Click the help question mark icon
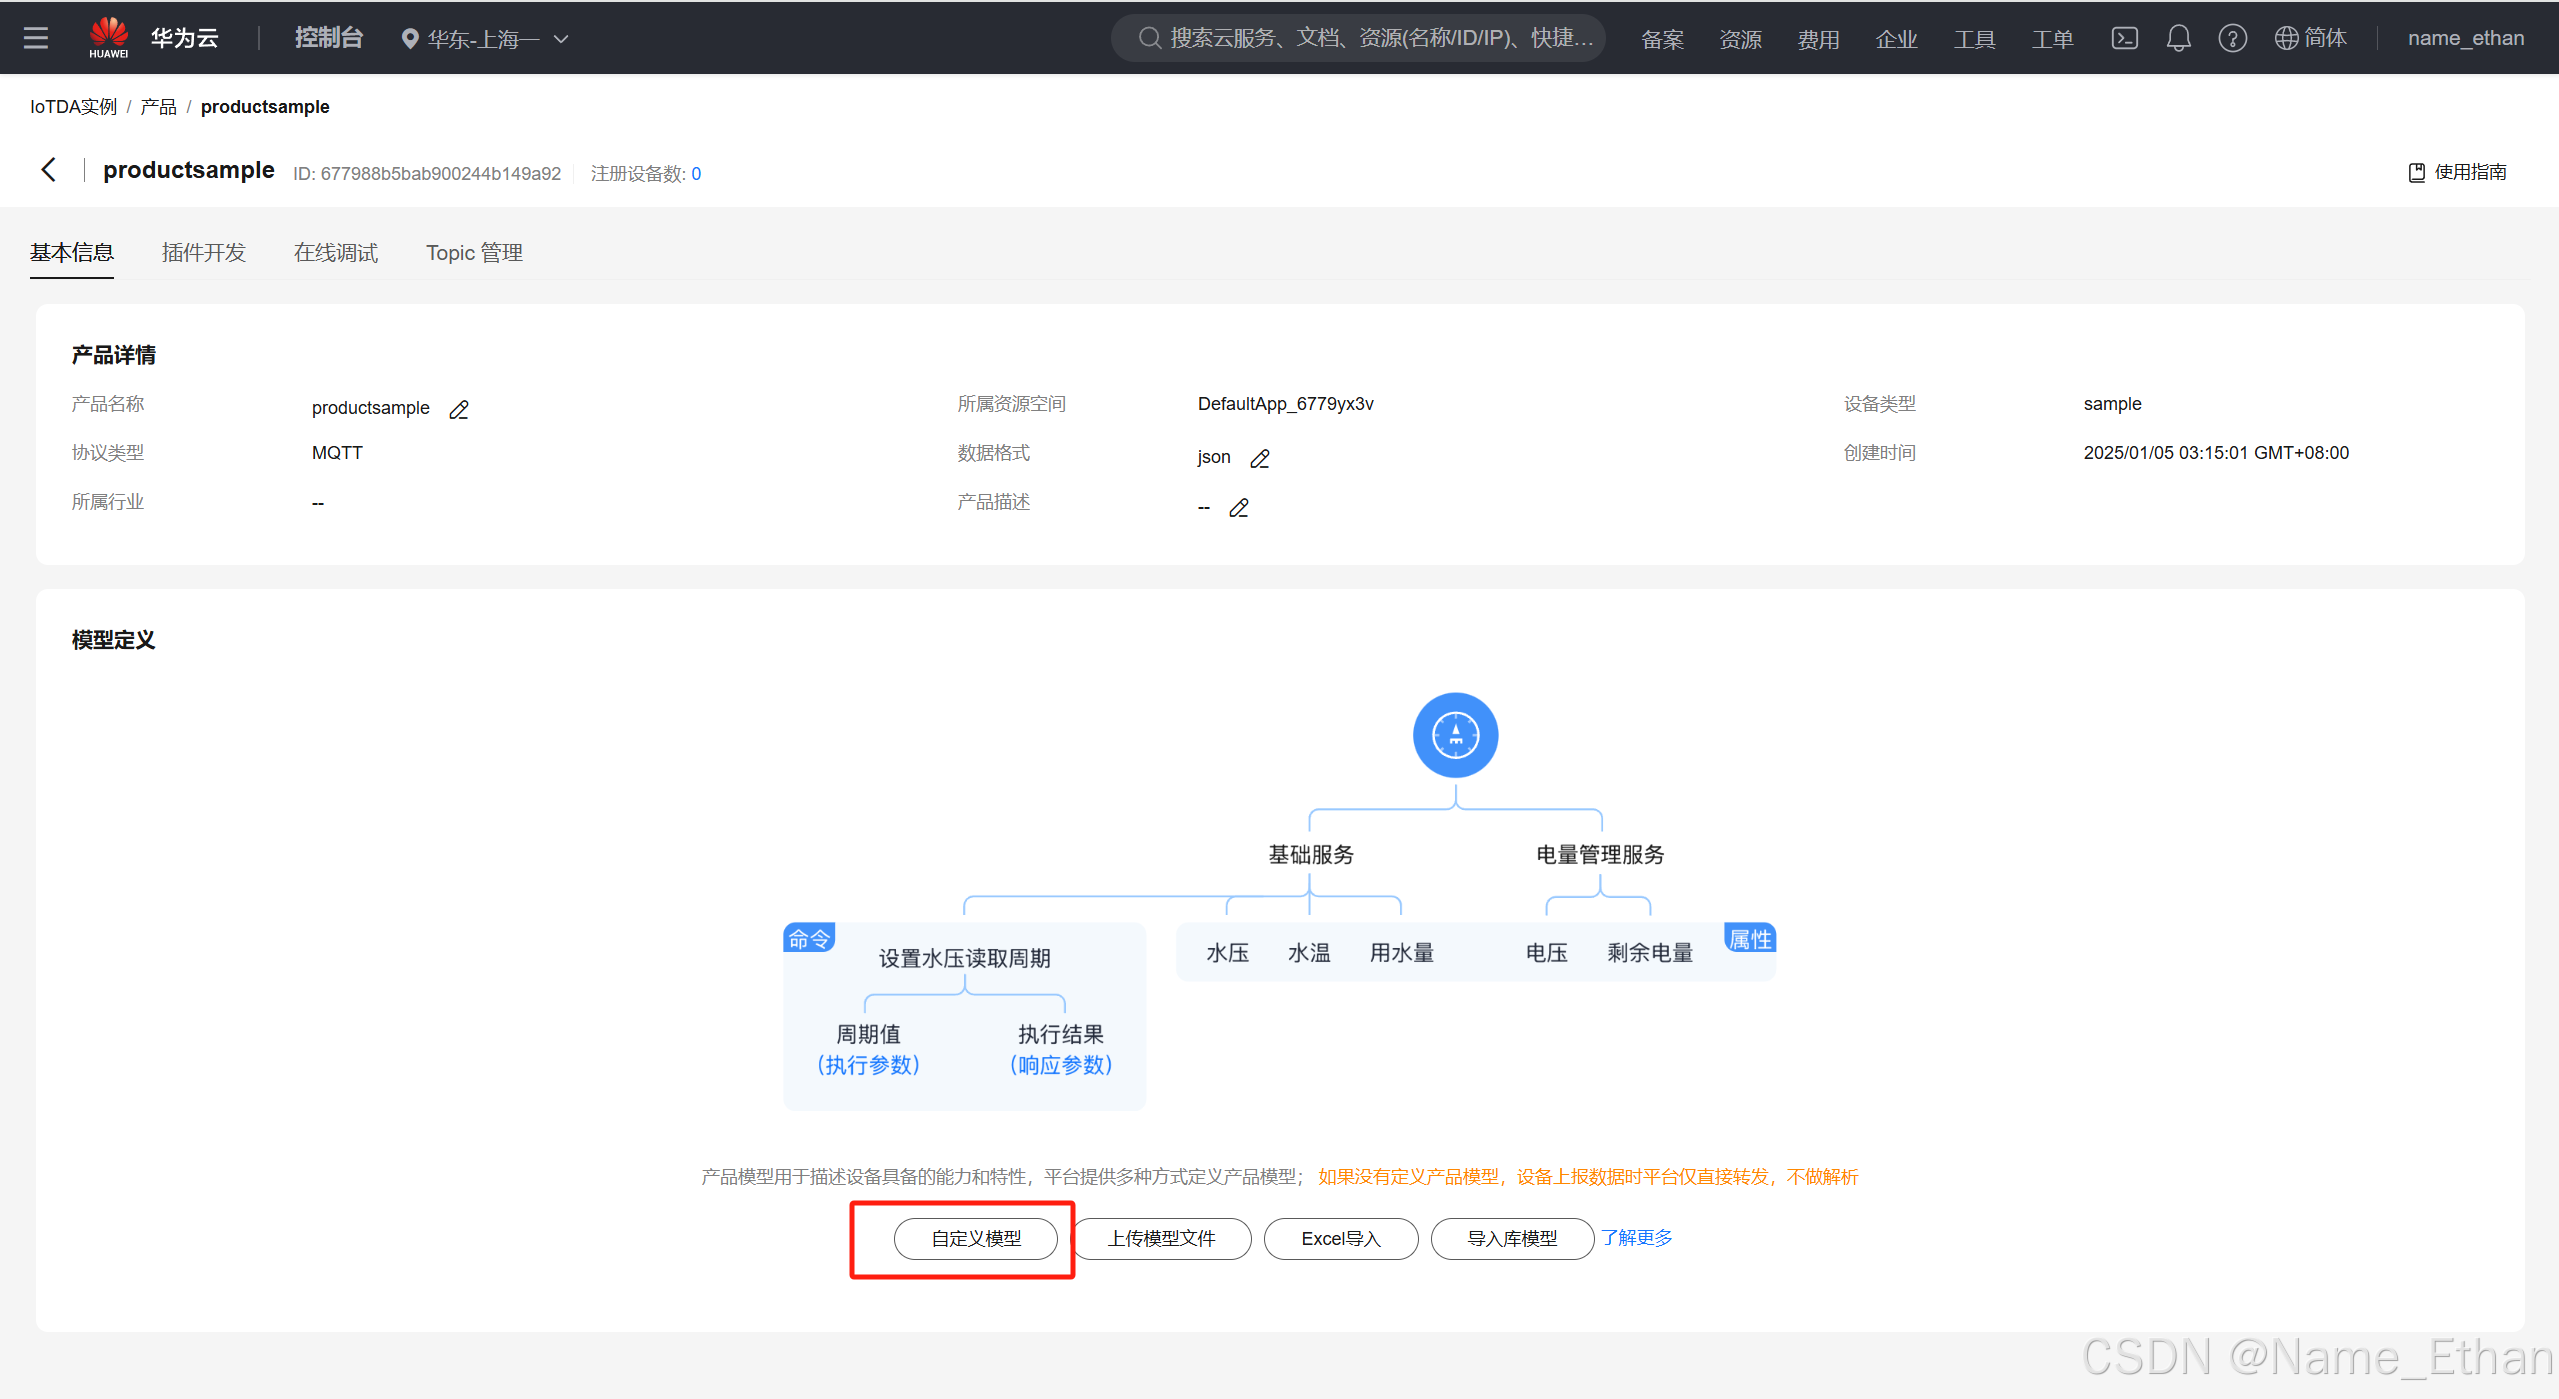2559x1399 pixels. click(2232, 38)
